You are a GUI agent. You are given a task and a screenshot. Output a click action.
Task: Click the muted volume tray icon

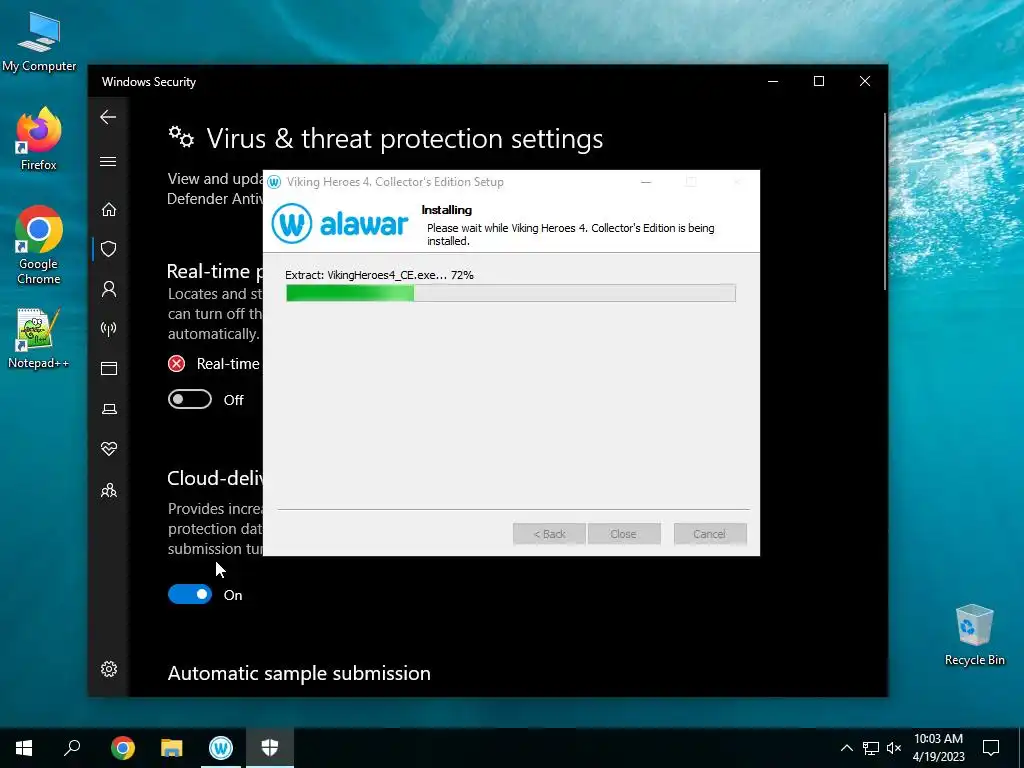click(x=894, y=748)
